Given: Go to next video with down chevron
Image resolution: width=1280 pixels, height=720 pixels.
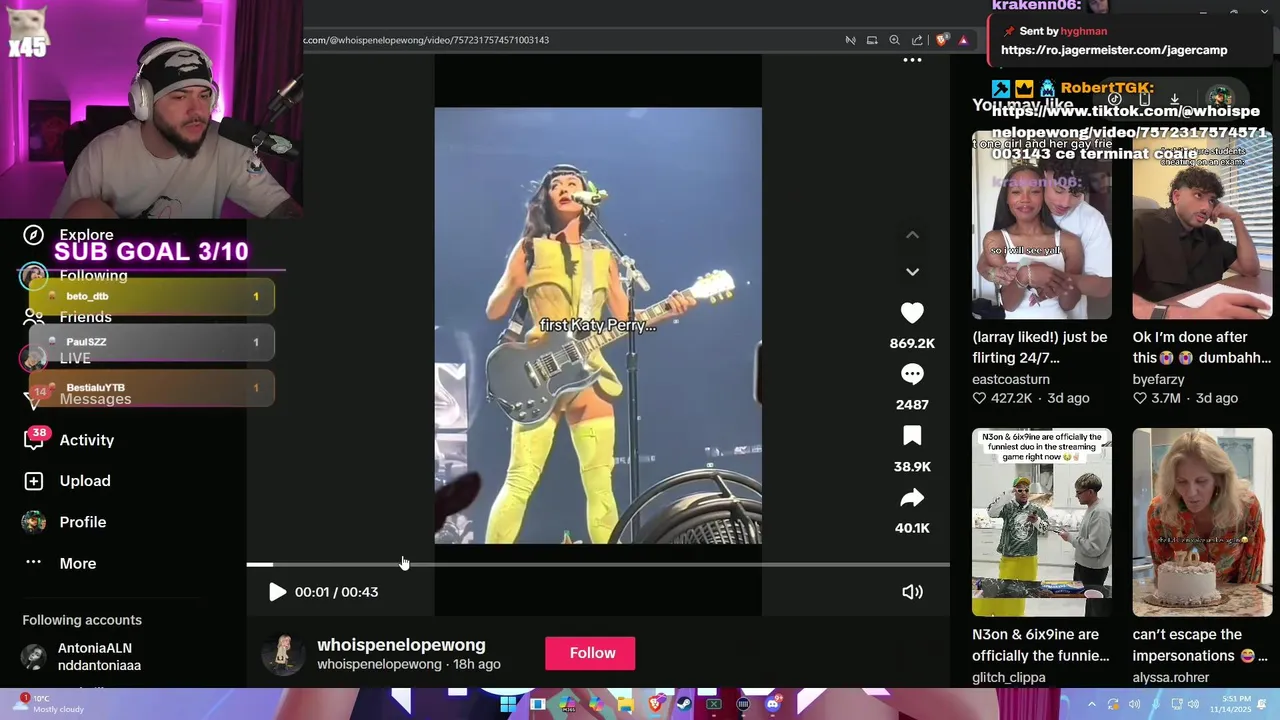Looking at the screenshot, I should 912,271.
